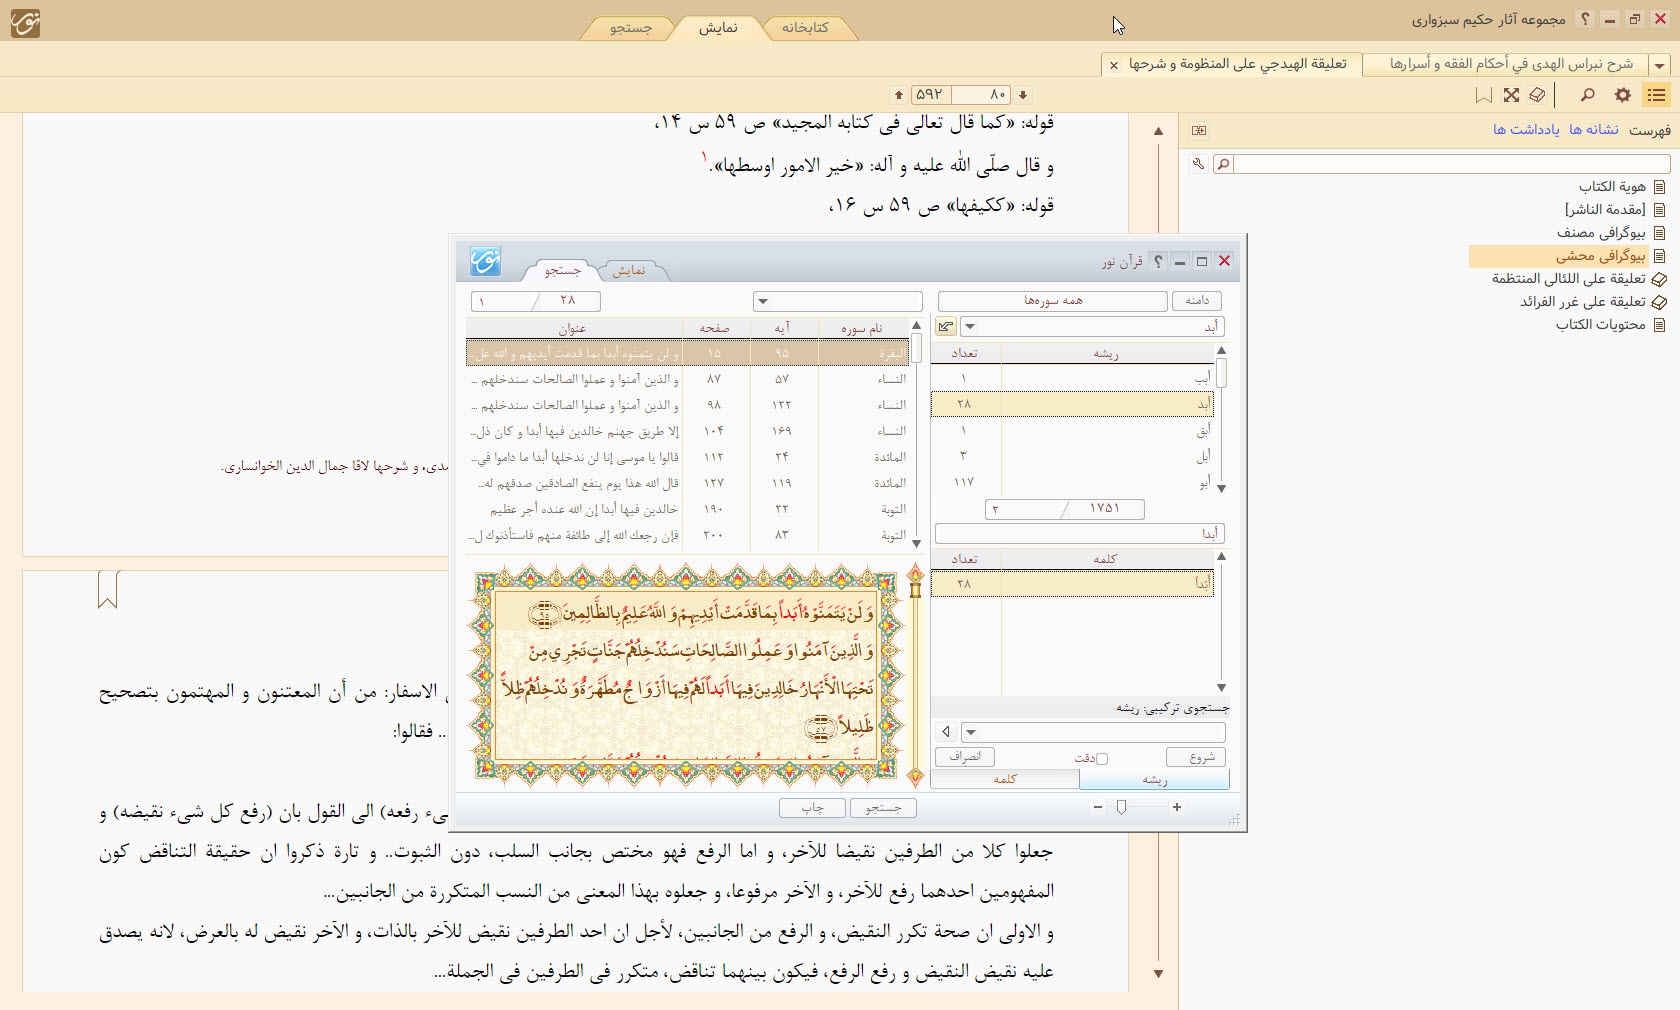Select the کلمه tab at dialog bottom
This screenshot has width=1680, height=1010.
click(x=1005, y=780)
